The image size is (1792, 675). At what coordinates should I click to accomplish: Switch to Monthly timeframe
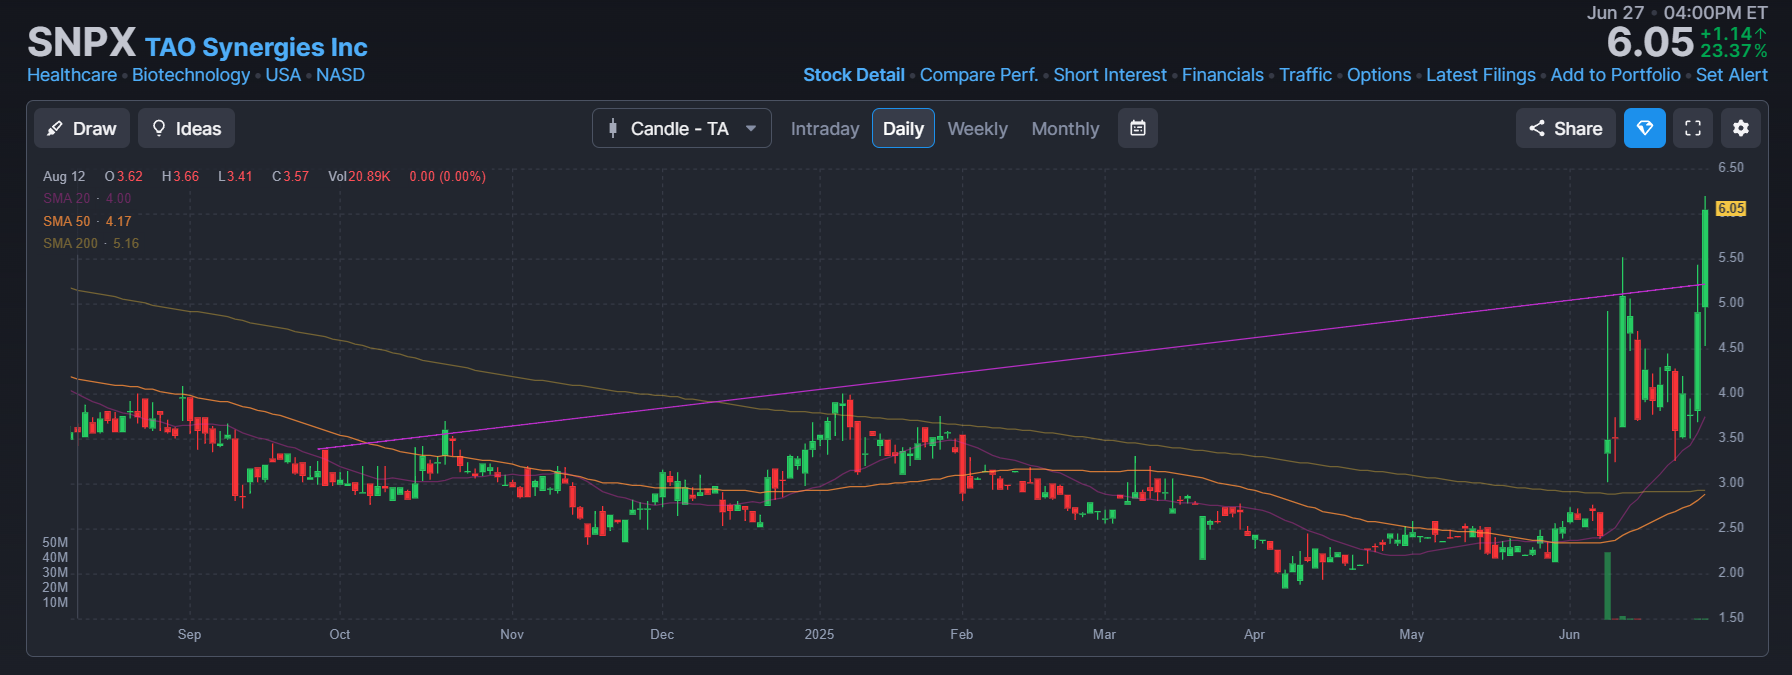coord(1065,129)
